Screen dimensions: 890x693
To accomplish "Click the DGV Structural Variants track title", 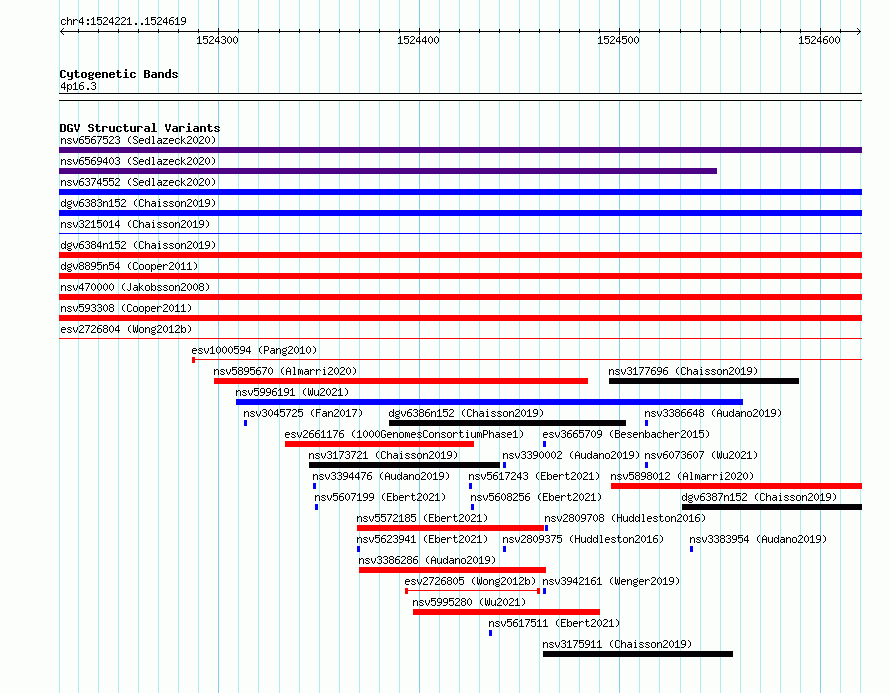I will click(140, 128).
